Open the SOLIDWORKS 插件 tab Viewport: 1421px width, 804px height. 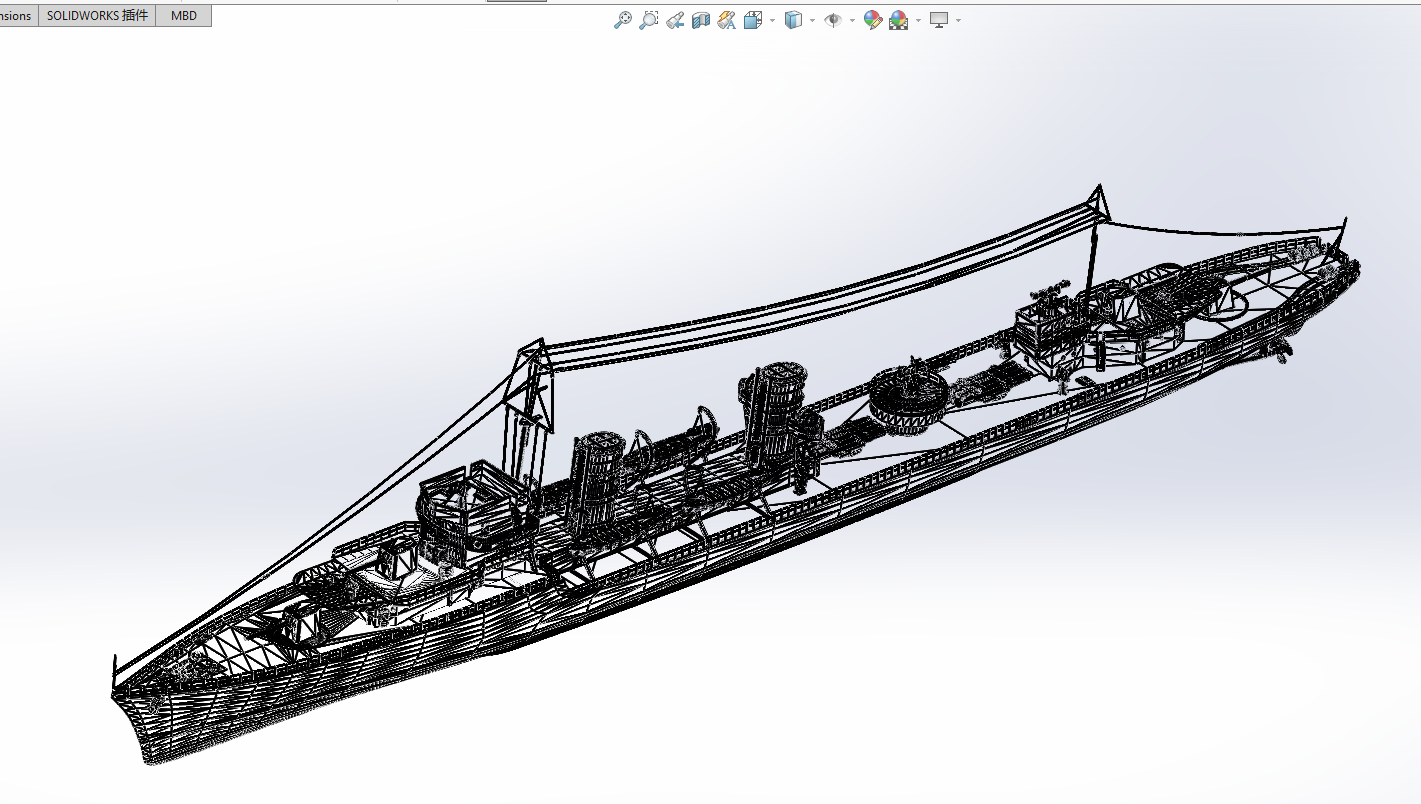pyautogui.click(x=97, y=16)
